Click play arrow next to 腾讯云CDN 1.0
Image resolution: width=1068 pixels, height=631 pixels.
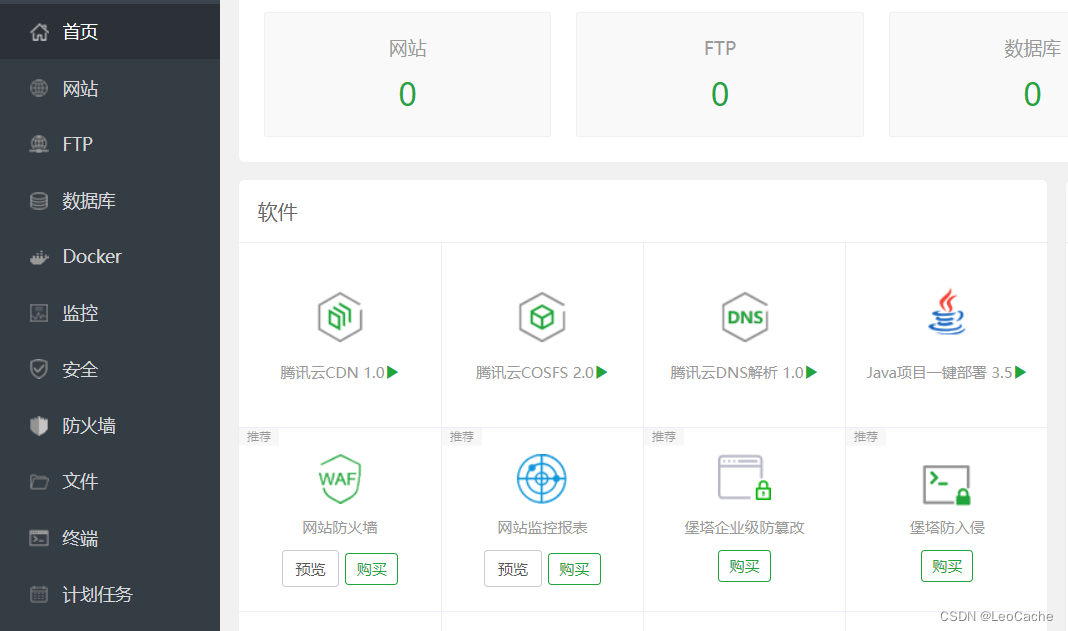[392, 372]
